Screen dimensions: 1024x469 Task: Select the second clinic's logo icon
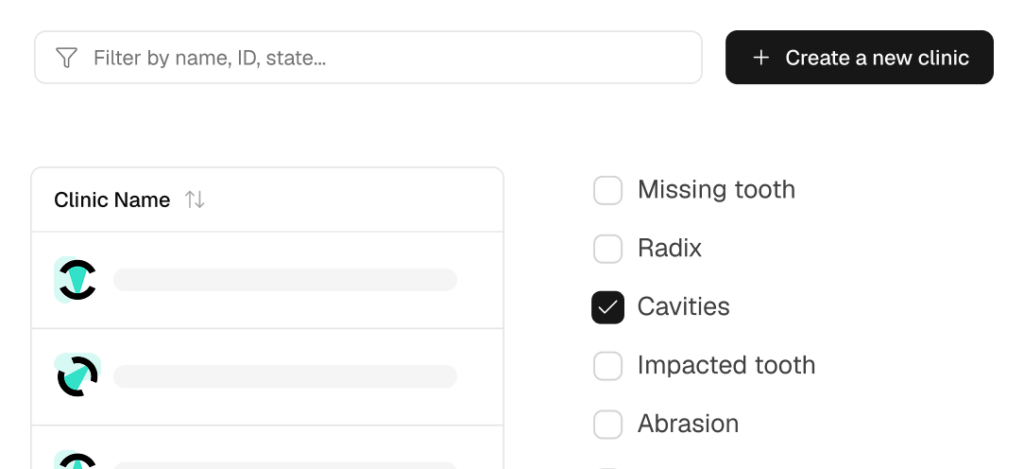(76, 376)
